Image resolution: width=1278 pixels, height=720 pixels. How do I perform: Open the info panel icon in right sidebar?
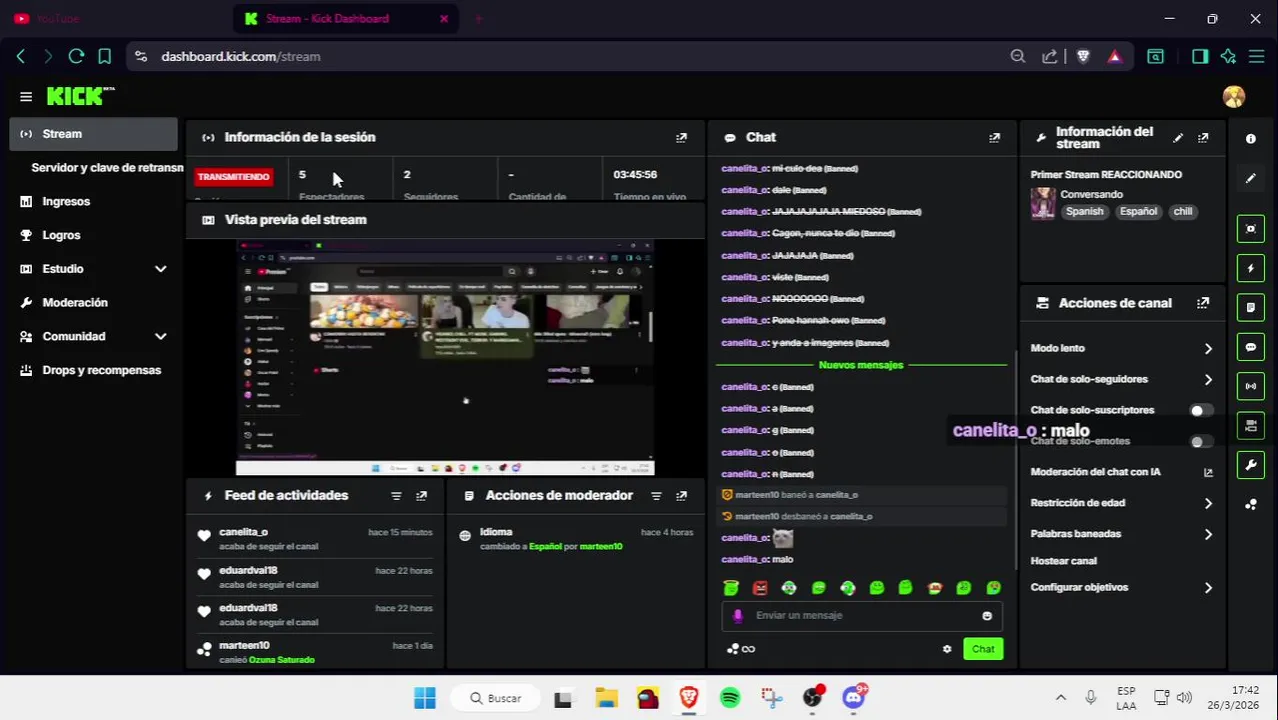(x=1250, y=139)
